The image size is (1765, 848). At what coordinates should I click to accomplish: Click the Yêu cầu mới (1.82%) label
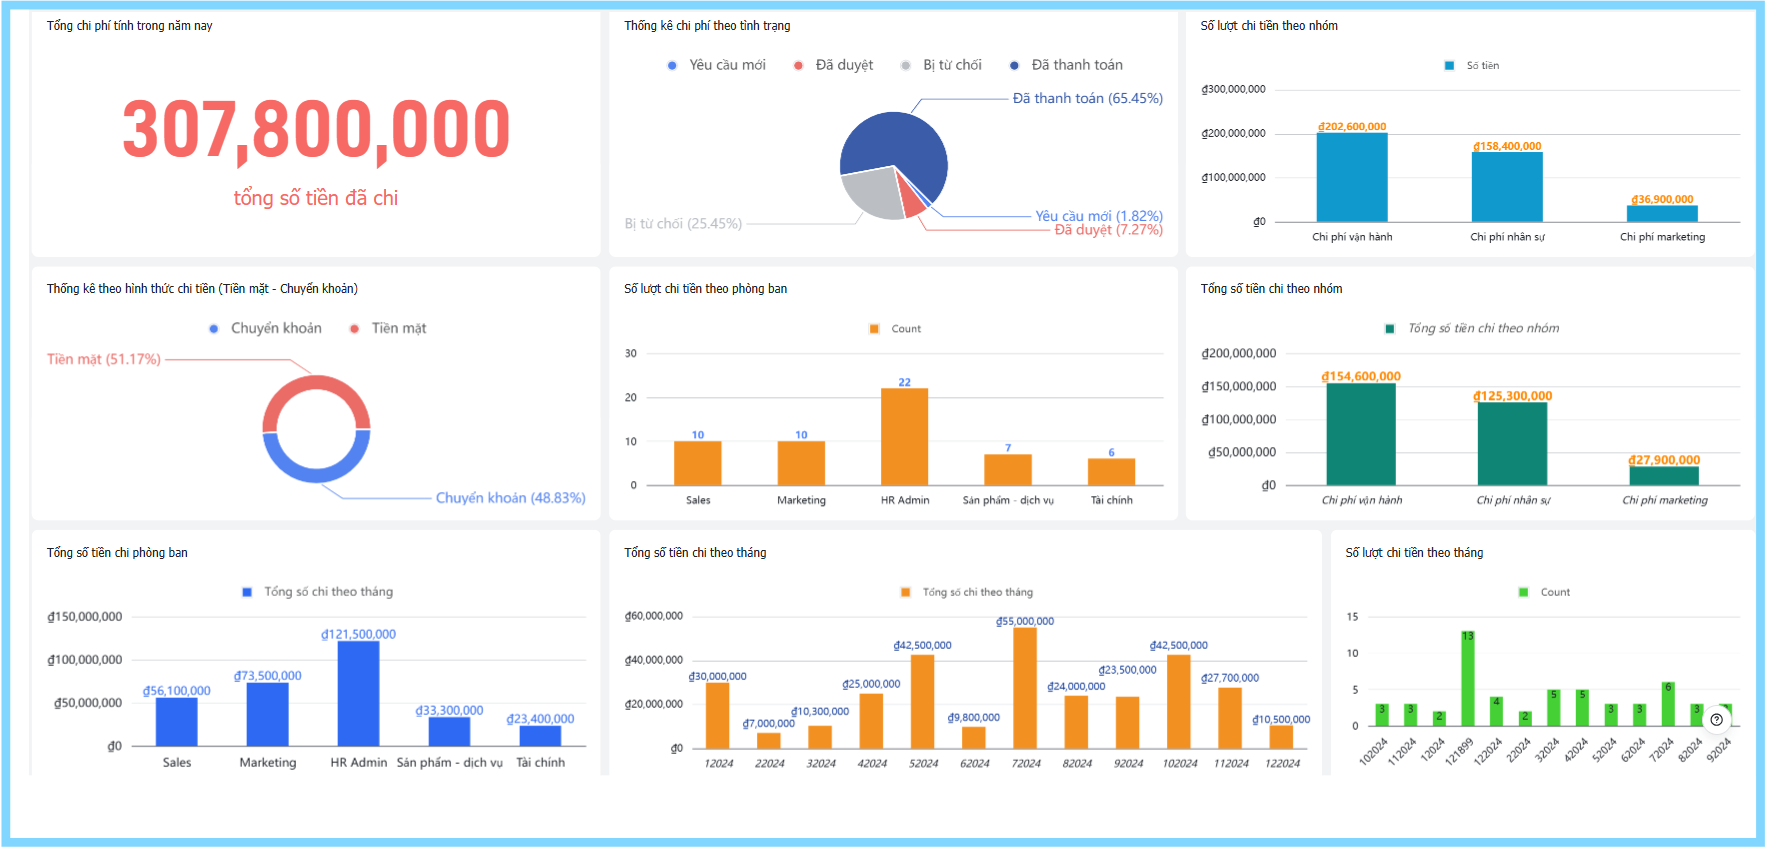click(1099, 216)
